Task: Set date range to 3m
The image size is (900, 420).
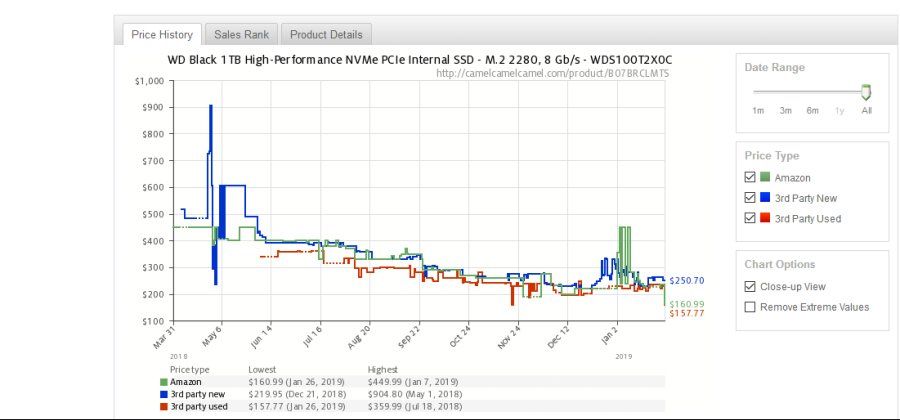Action: [785, 111]
